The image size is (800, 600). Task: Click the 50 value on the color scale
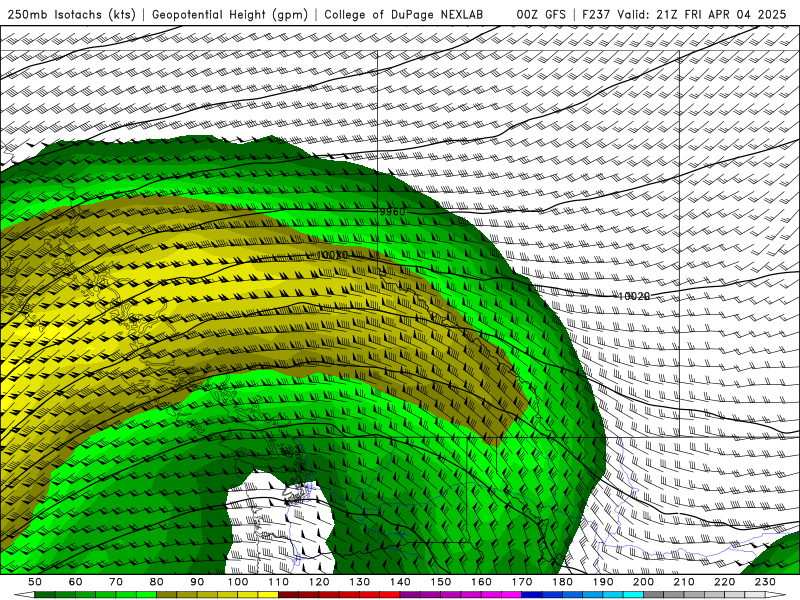coord(35,582)
